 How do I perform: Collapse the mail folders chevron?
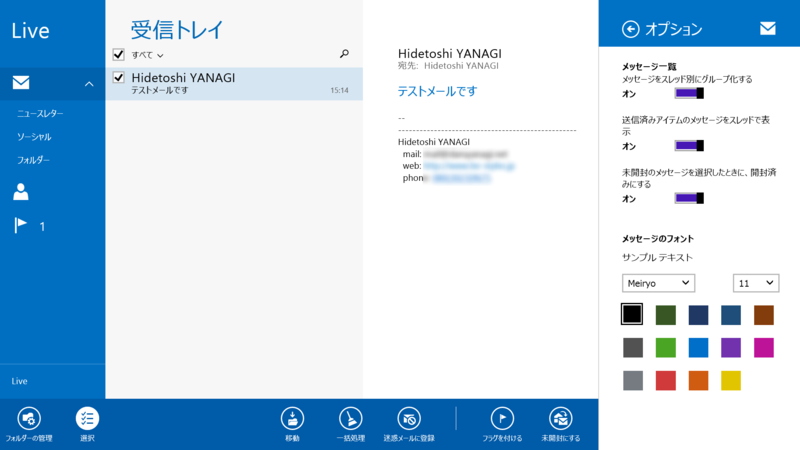pos(89,84)
